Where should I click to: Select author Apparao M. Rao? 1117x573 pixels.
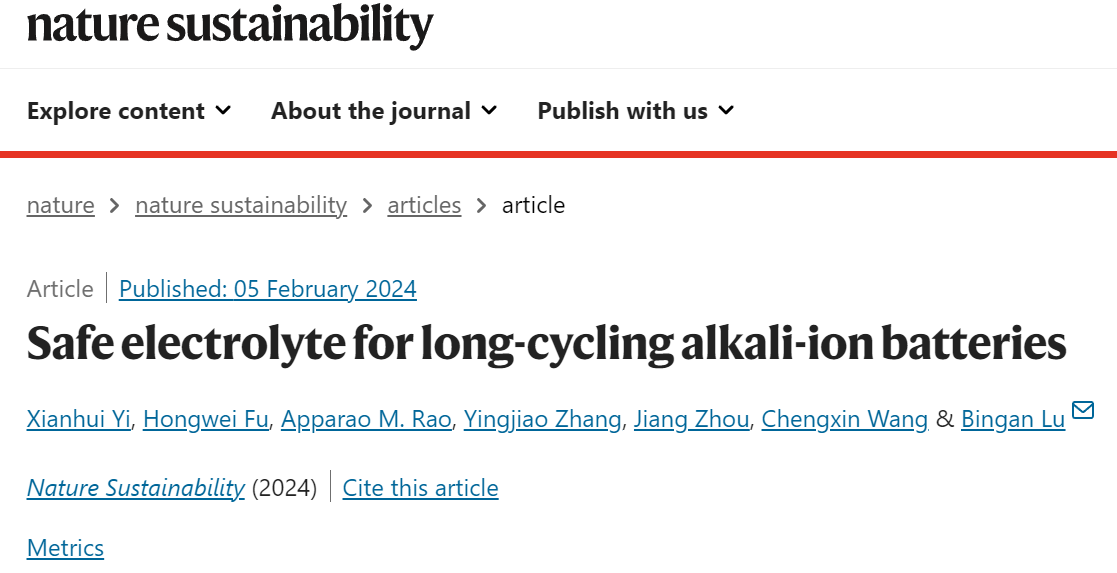coord(366,419)
